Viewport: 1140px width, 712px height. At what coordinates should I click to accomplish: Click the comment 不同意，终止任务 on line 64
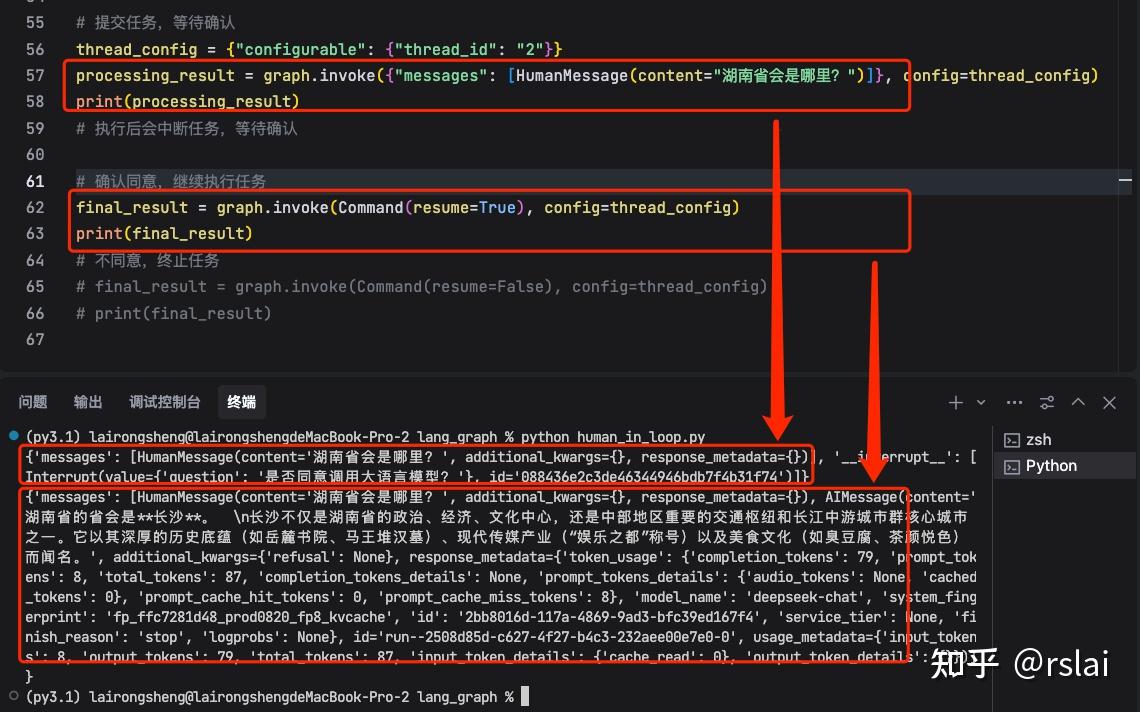[148, 260]
